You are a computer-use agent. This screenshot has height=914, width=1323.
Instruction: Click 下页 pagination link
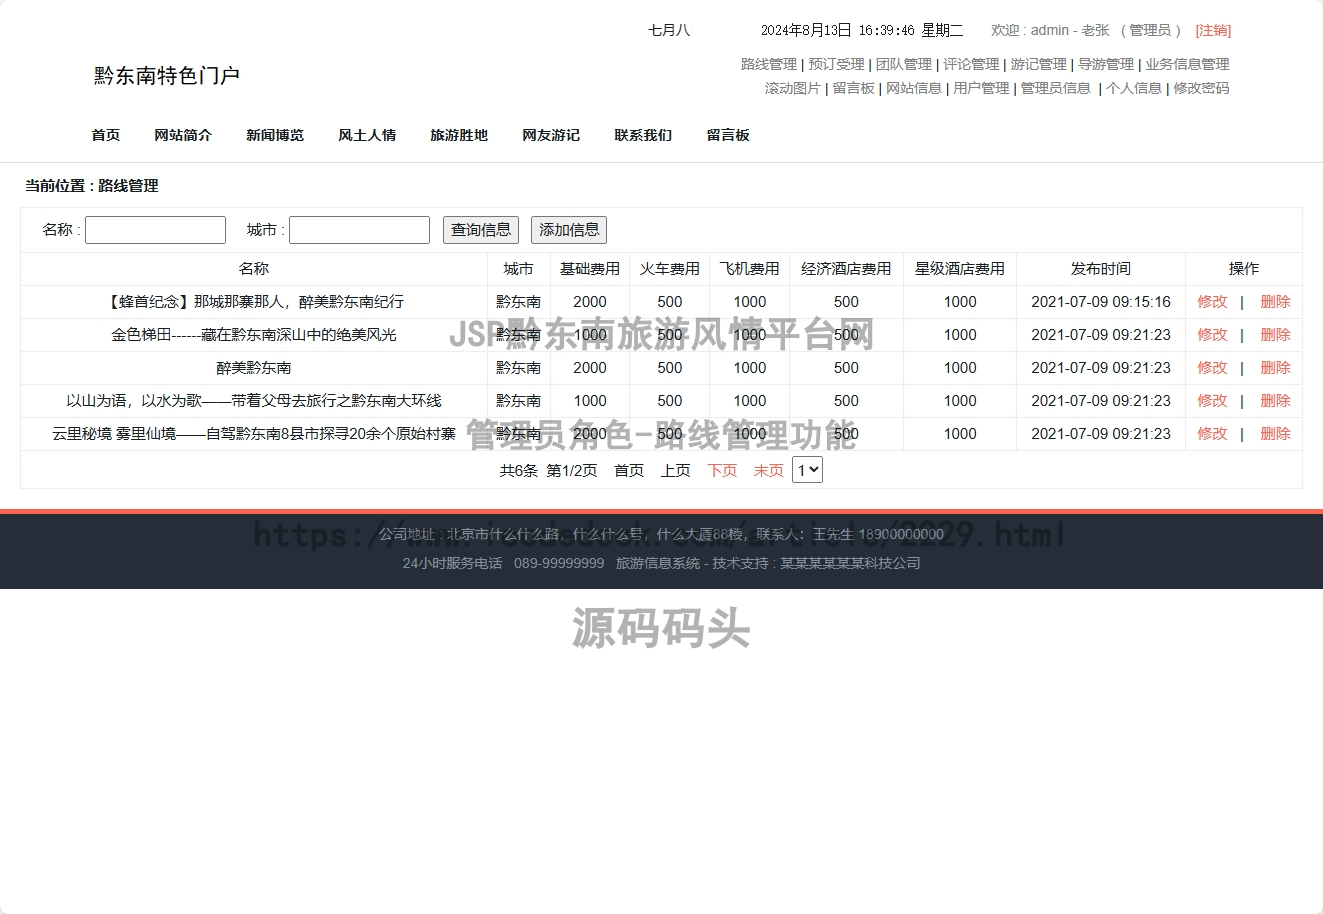[722, 471]
